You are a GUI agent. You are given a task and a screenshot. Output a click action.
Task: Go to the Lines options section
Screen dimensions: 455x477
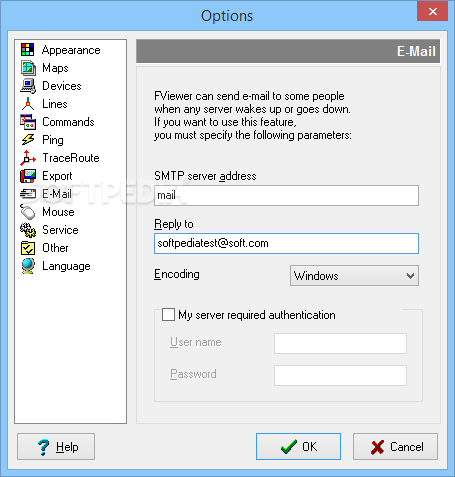click(55, 104)
